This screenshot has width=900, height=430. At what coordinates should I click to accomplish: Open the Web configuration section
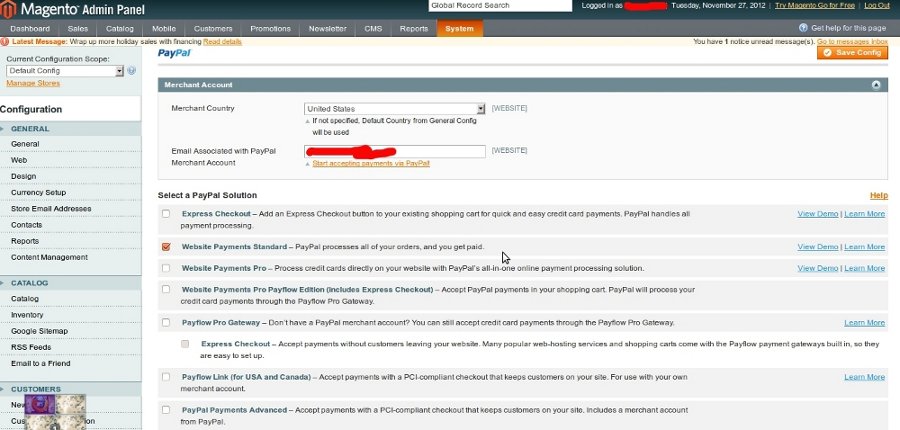point(19,160)
